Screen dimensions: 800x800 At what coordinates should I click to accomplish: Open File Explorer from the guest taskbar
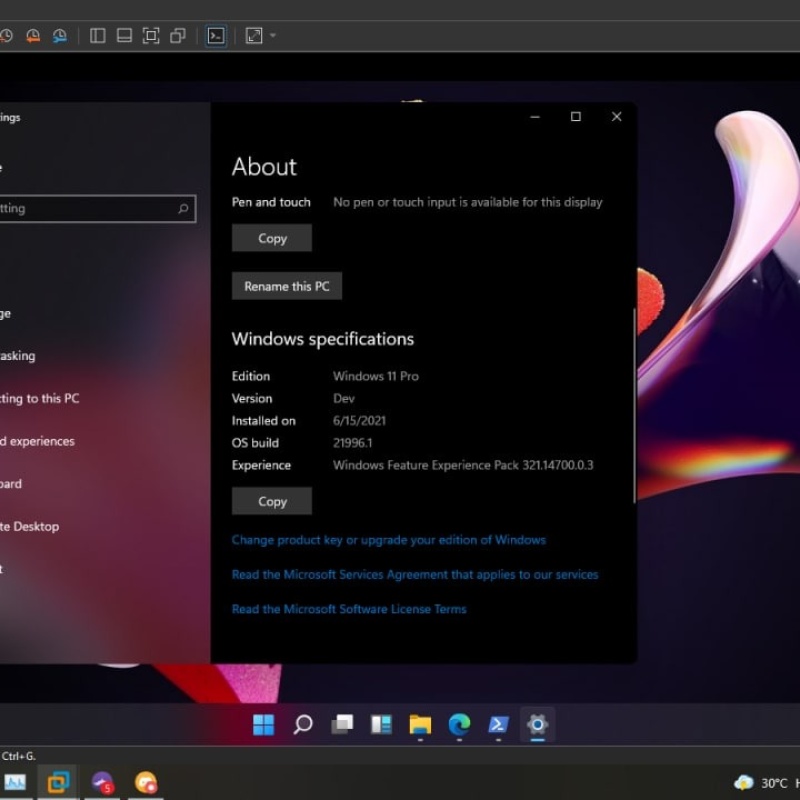click(x=420, y=724)
